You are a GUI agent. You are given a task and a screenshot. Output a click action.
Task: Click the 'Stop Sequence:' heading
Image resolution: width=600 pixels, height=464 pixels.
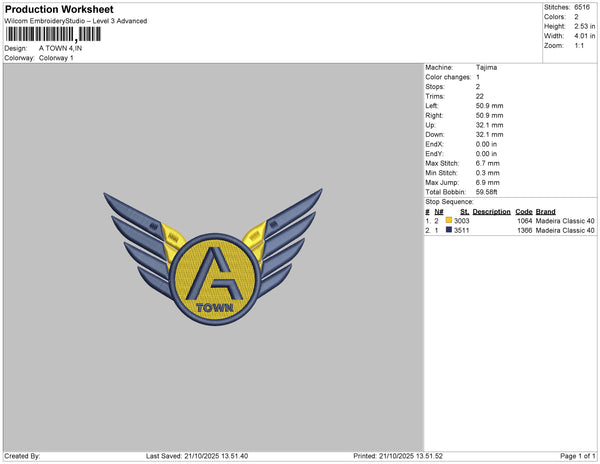(x=450, y=202)
